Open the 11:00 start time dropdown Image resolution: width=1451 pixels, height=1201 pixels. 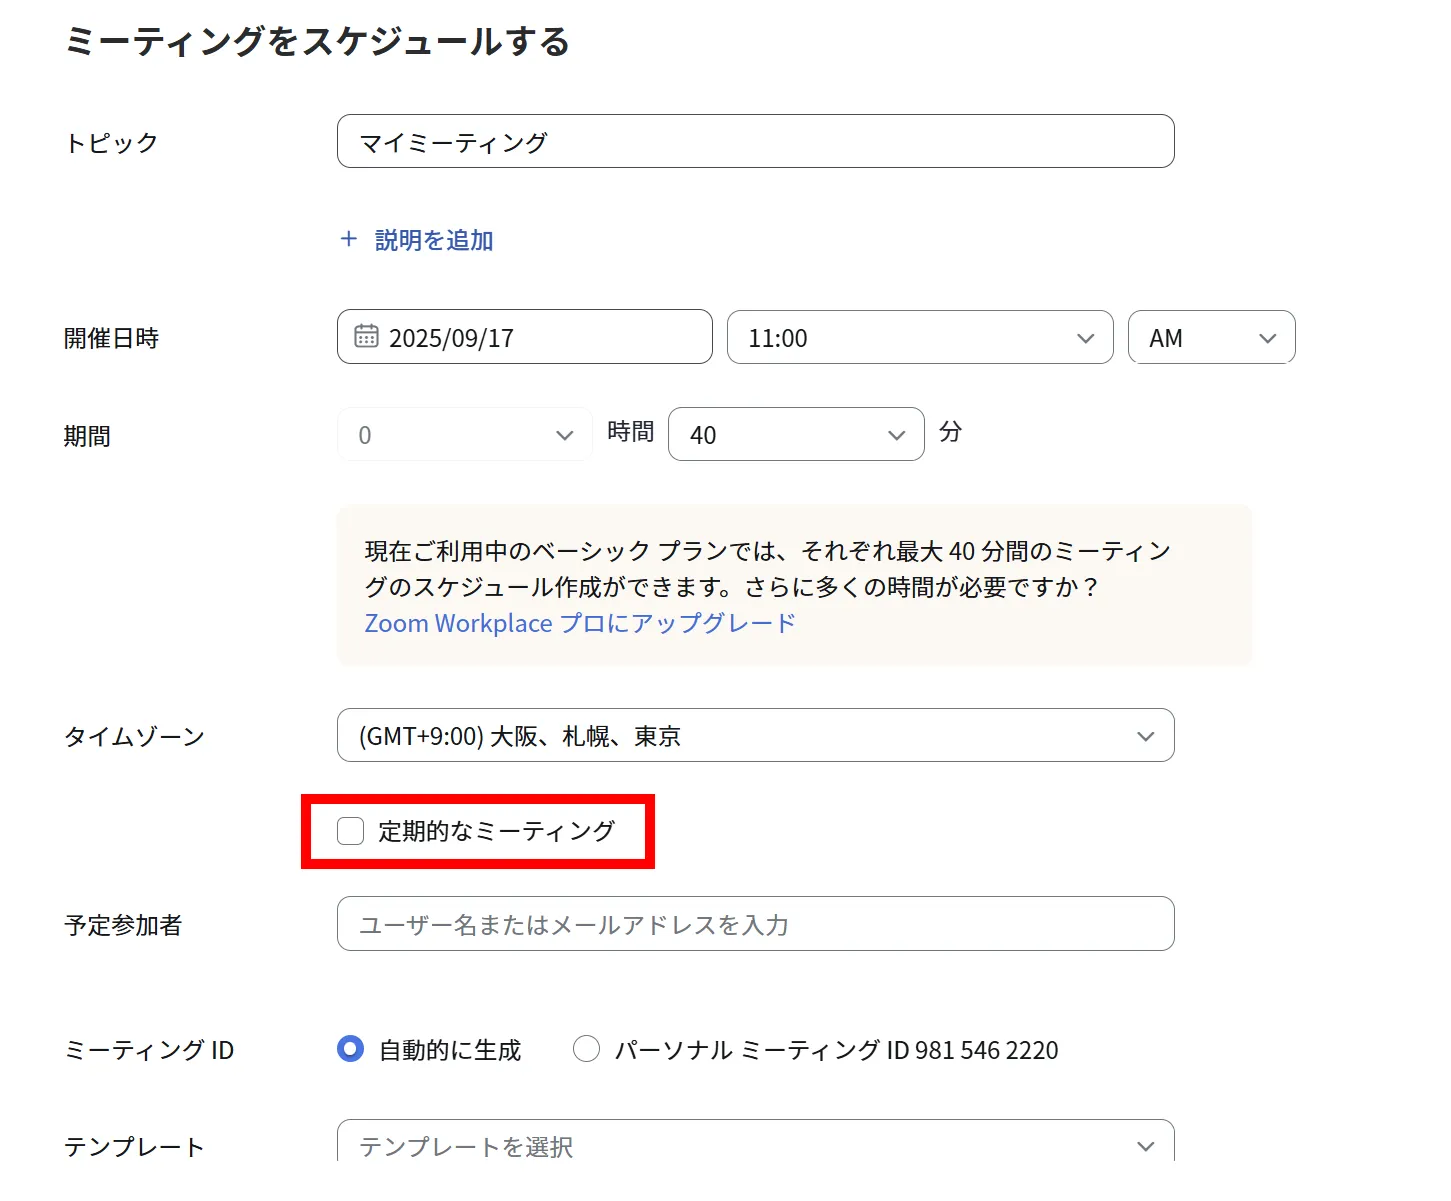(x=918, y=338)
